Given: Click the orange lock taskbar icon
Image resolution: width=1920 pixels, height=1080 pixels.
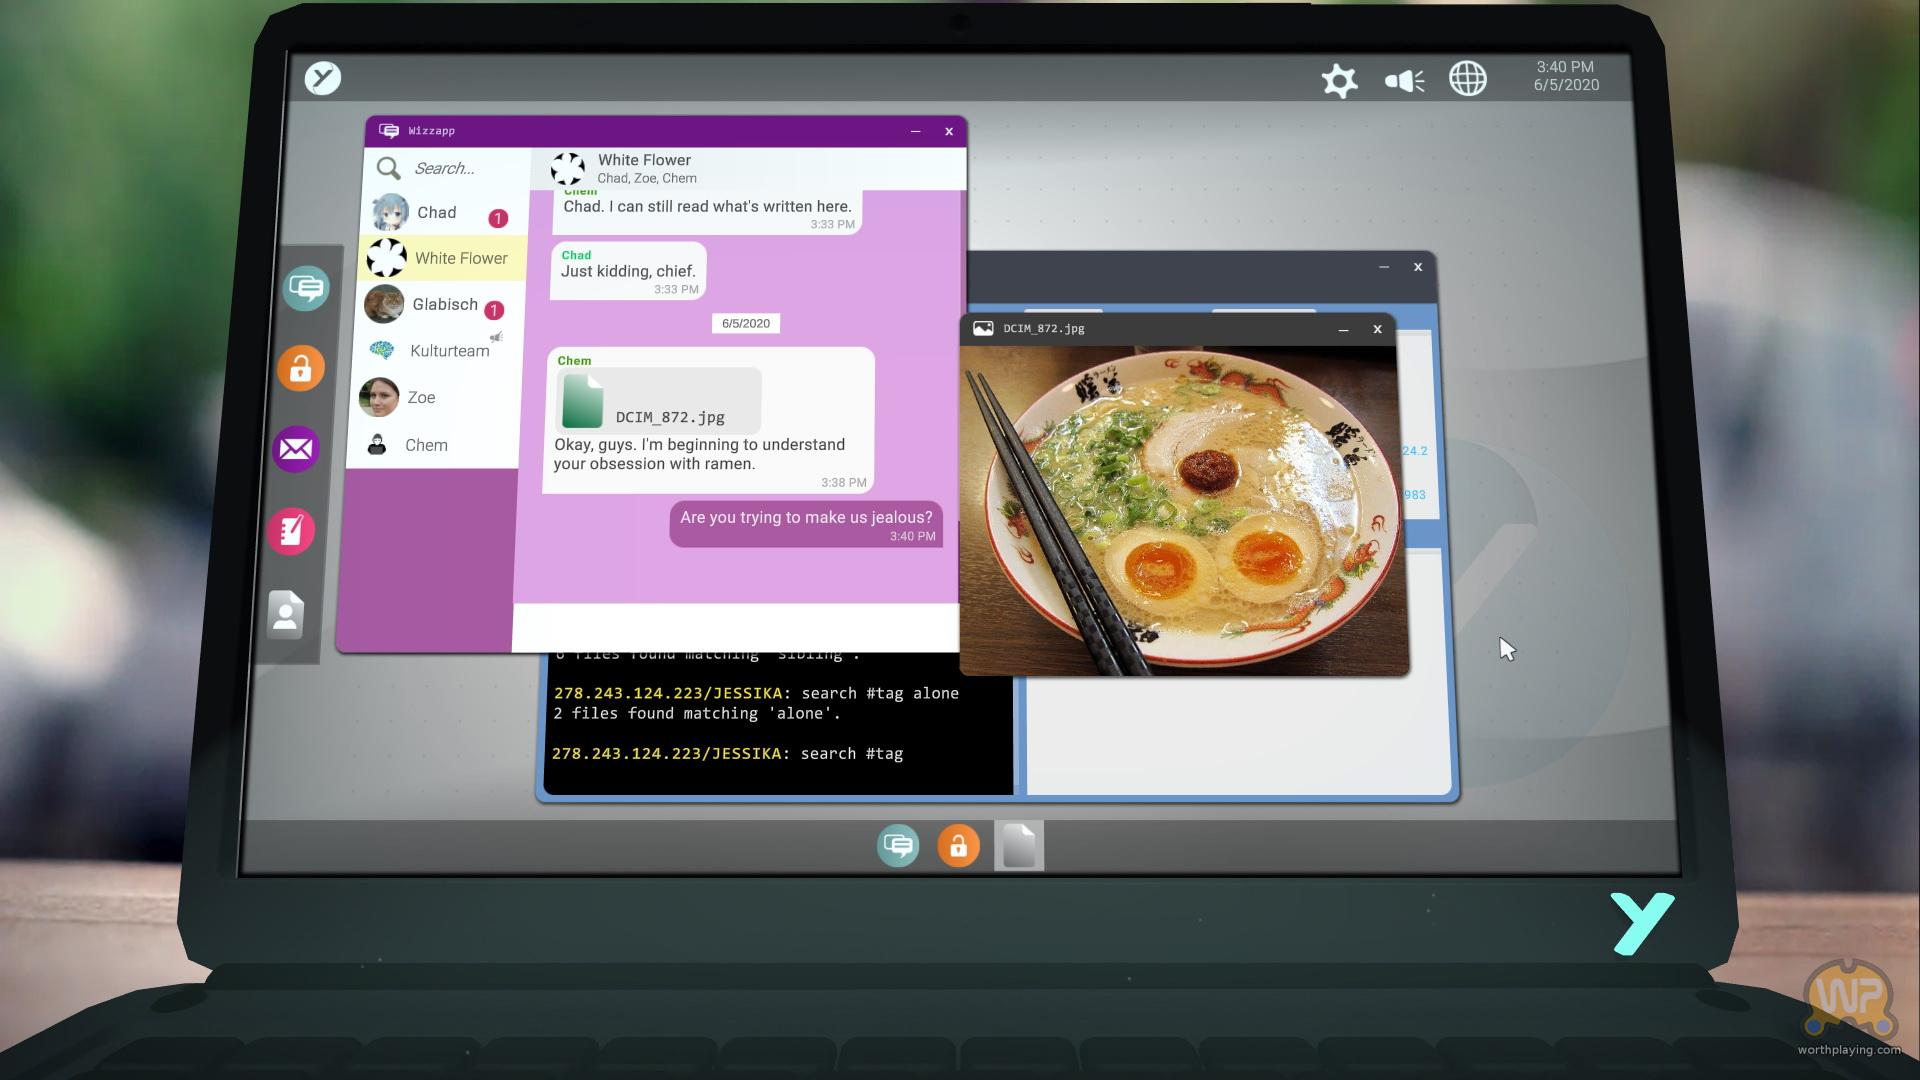Looking at the screenshot, I should tap(958, 846).
